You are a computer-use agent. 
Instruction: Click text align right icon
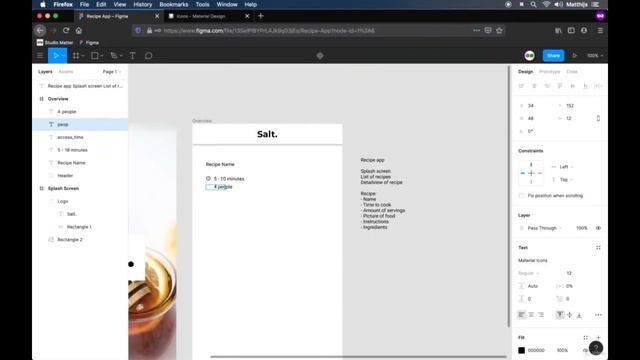pos(541,315)
